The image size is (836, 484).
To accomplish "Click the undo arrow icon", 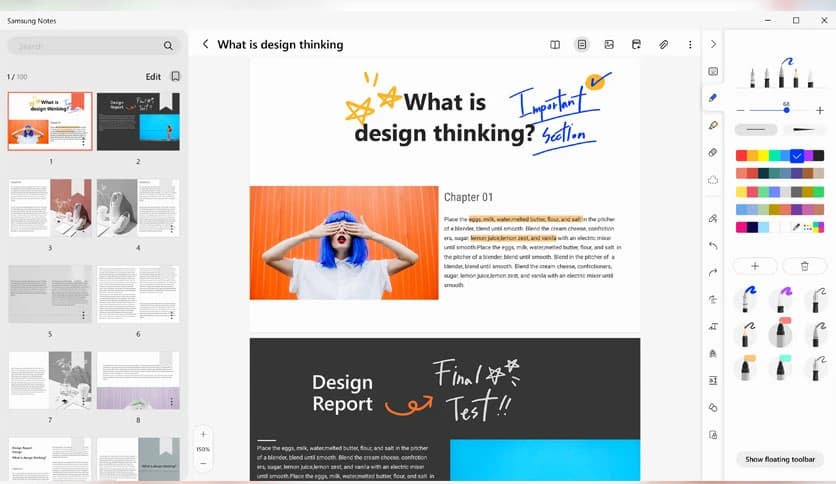I will (713, 245).
